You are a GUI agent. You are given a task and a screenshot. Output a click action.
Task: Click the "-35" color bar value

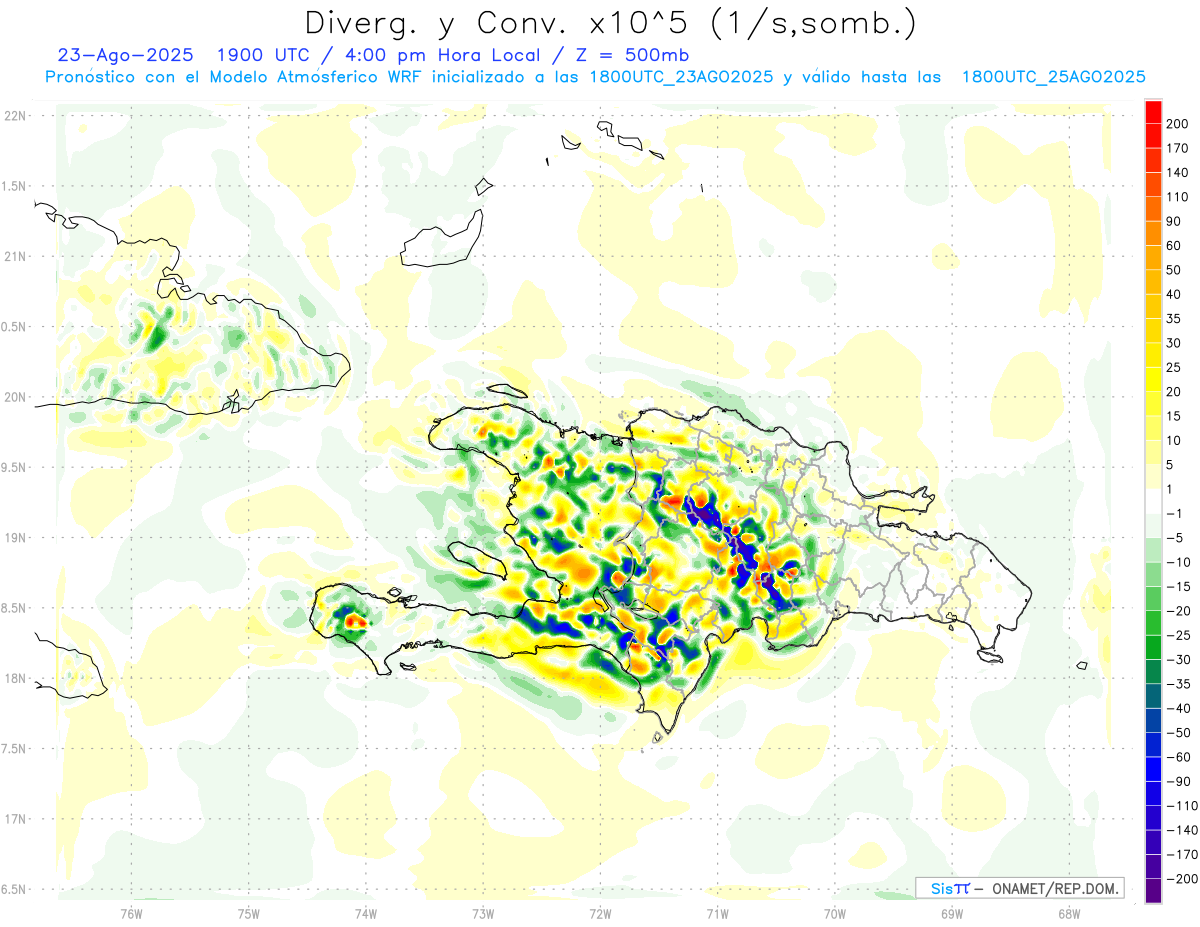tap(1177, 684)
